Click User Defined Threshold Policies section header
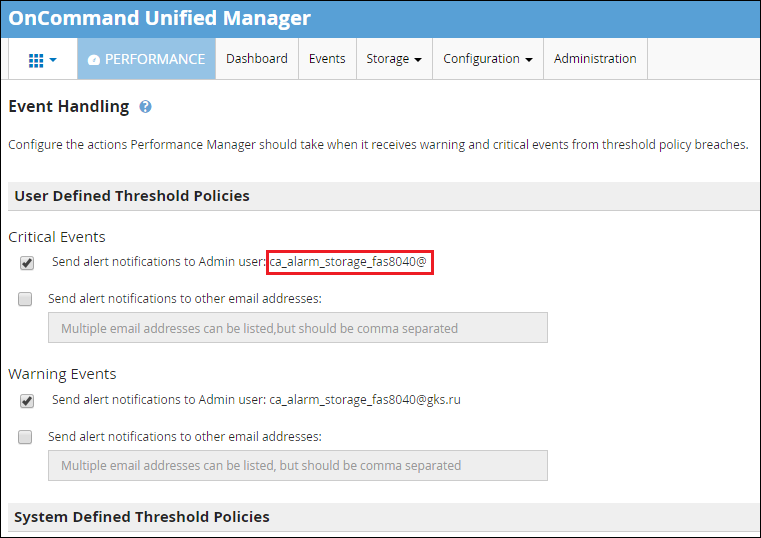Image resolution: width=761 pixels, height=538 pixels. tap(132, 196)
